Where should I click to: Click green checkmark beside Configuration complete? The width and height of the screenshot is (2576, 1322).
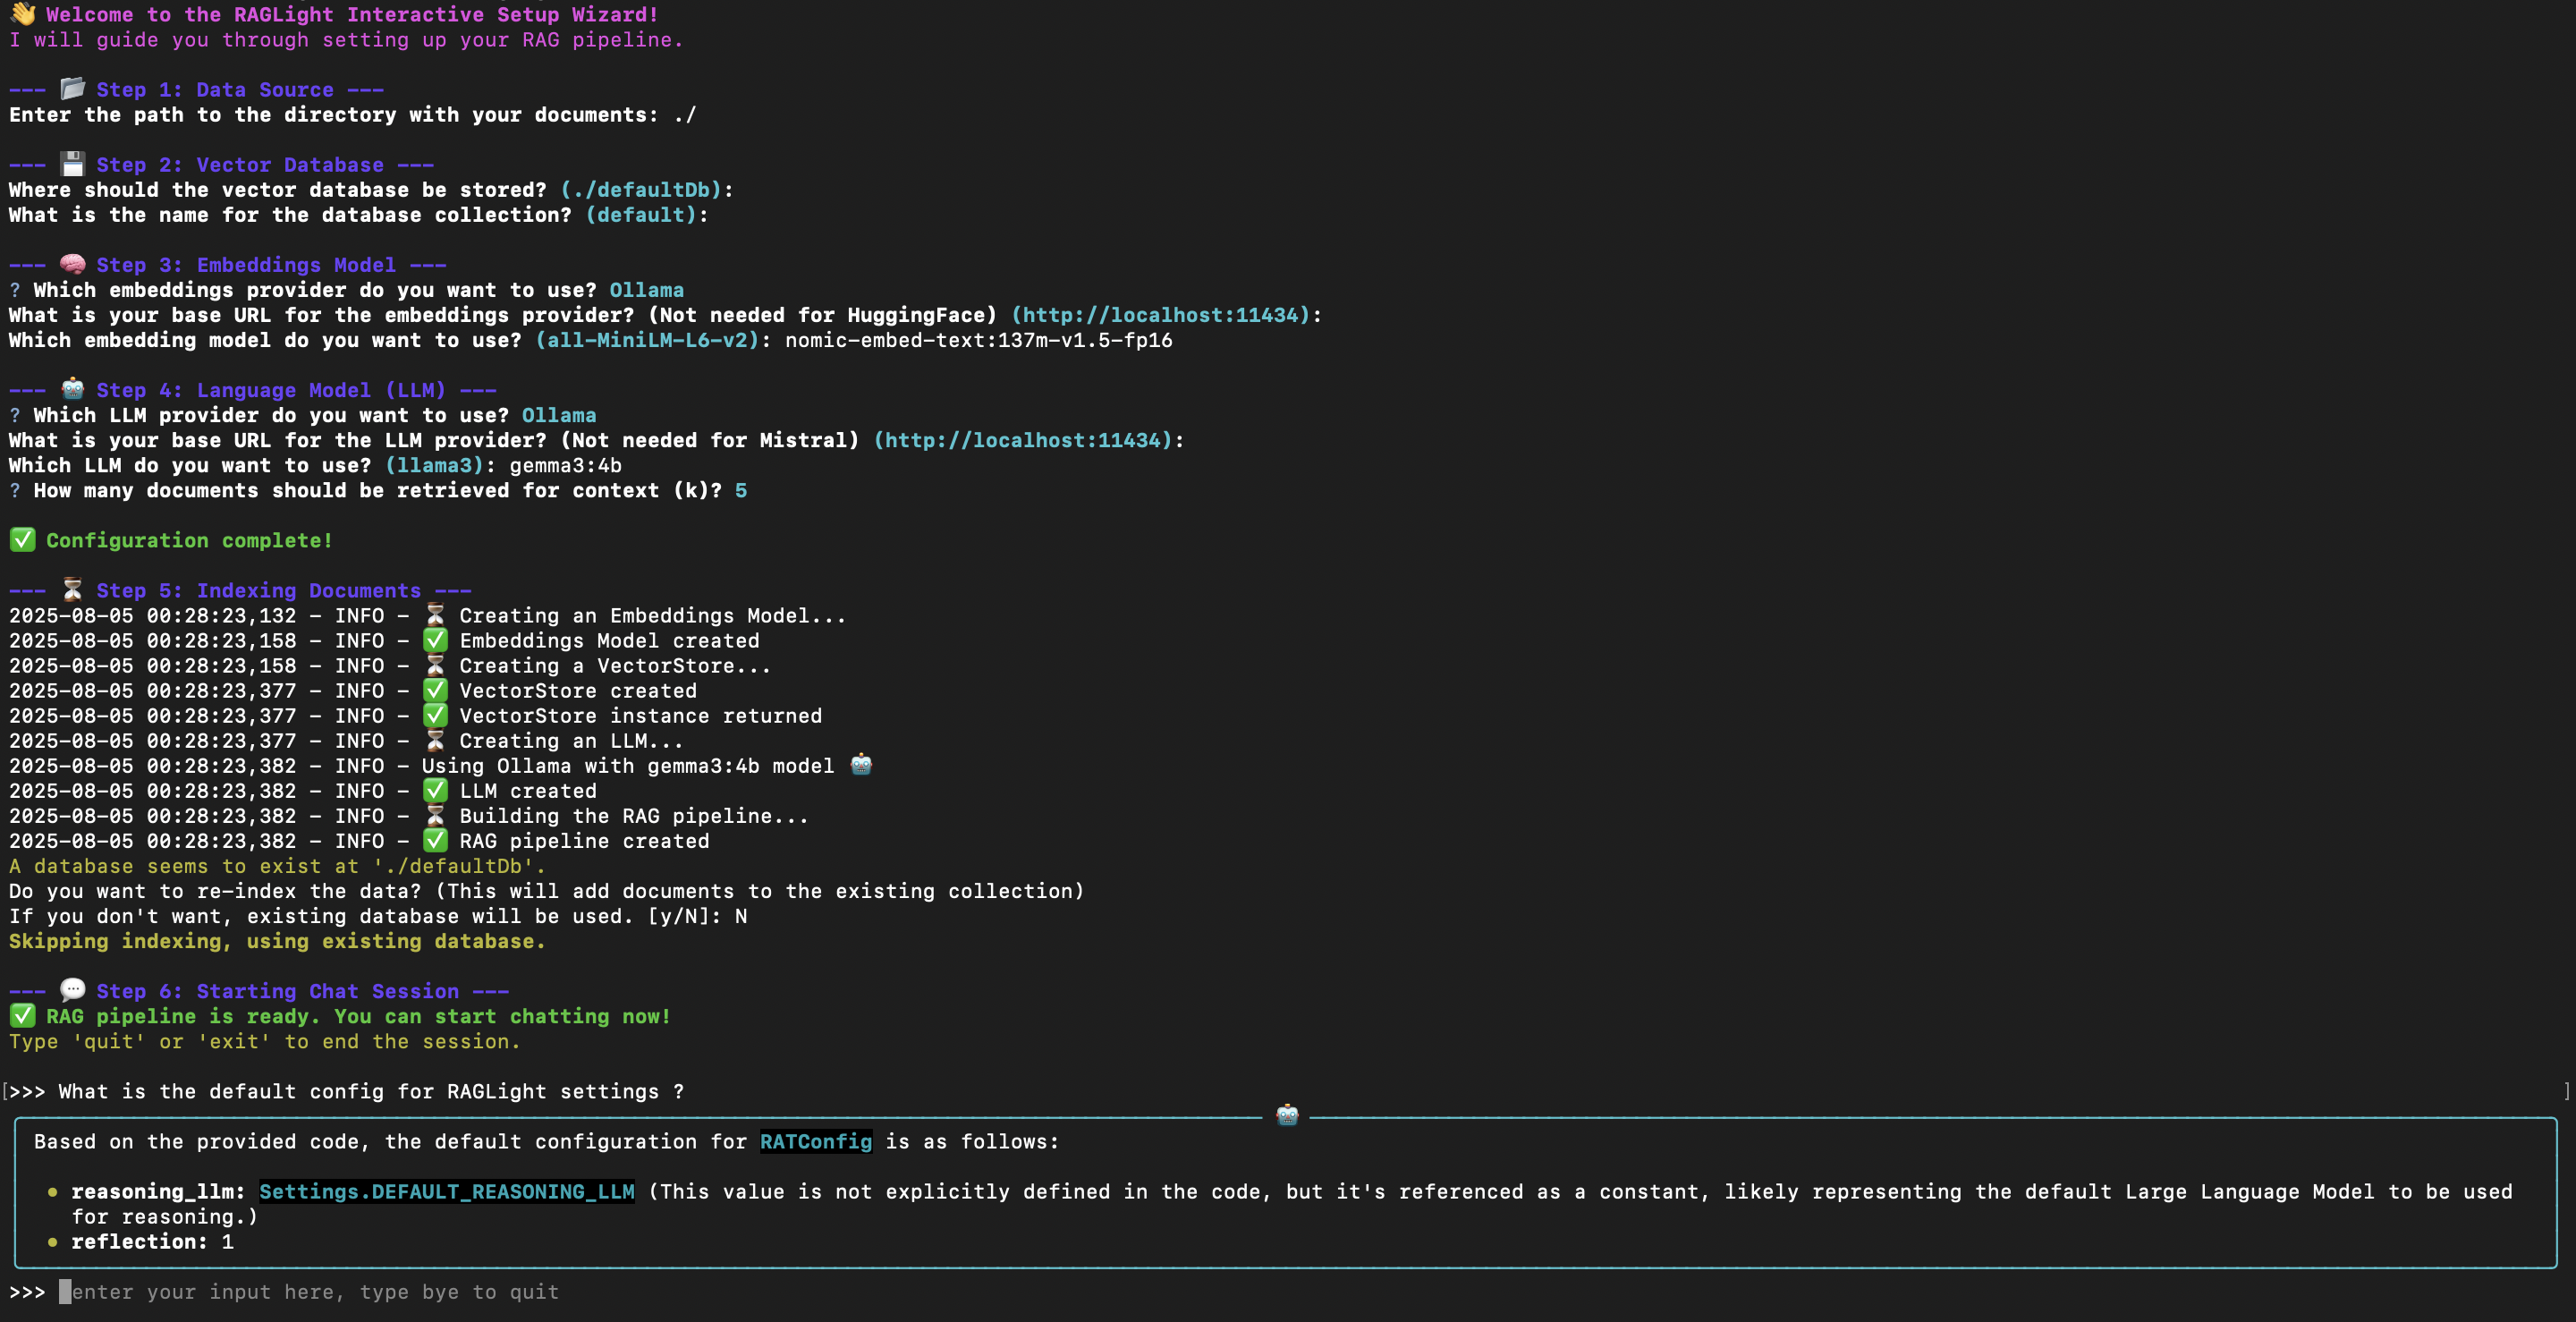[x=22, y=540]
